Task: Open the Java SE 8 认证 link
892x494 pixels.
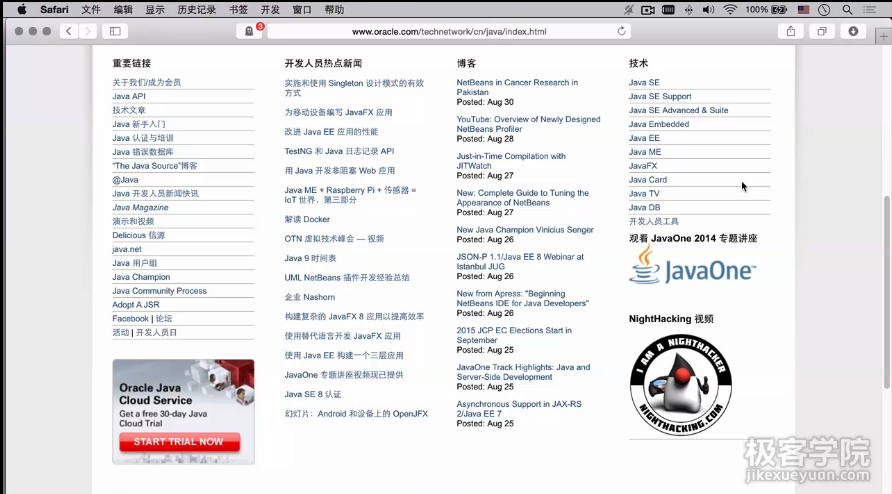Action: click(313, 394)
